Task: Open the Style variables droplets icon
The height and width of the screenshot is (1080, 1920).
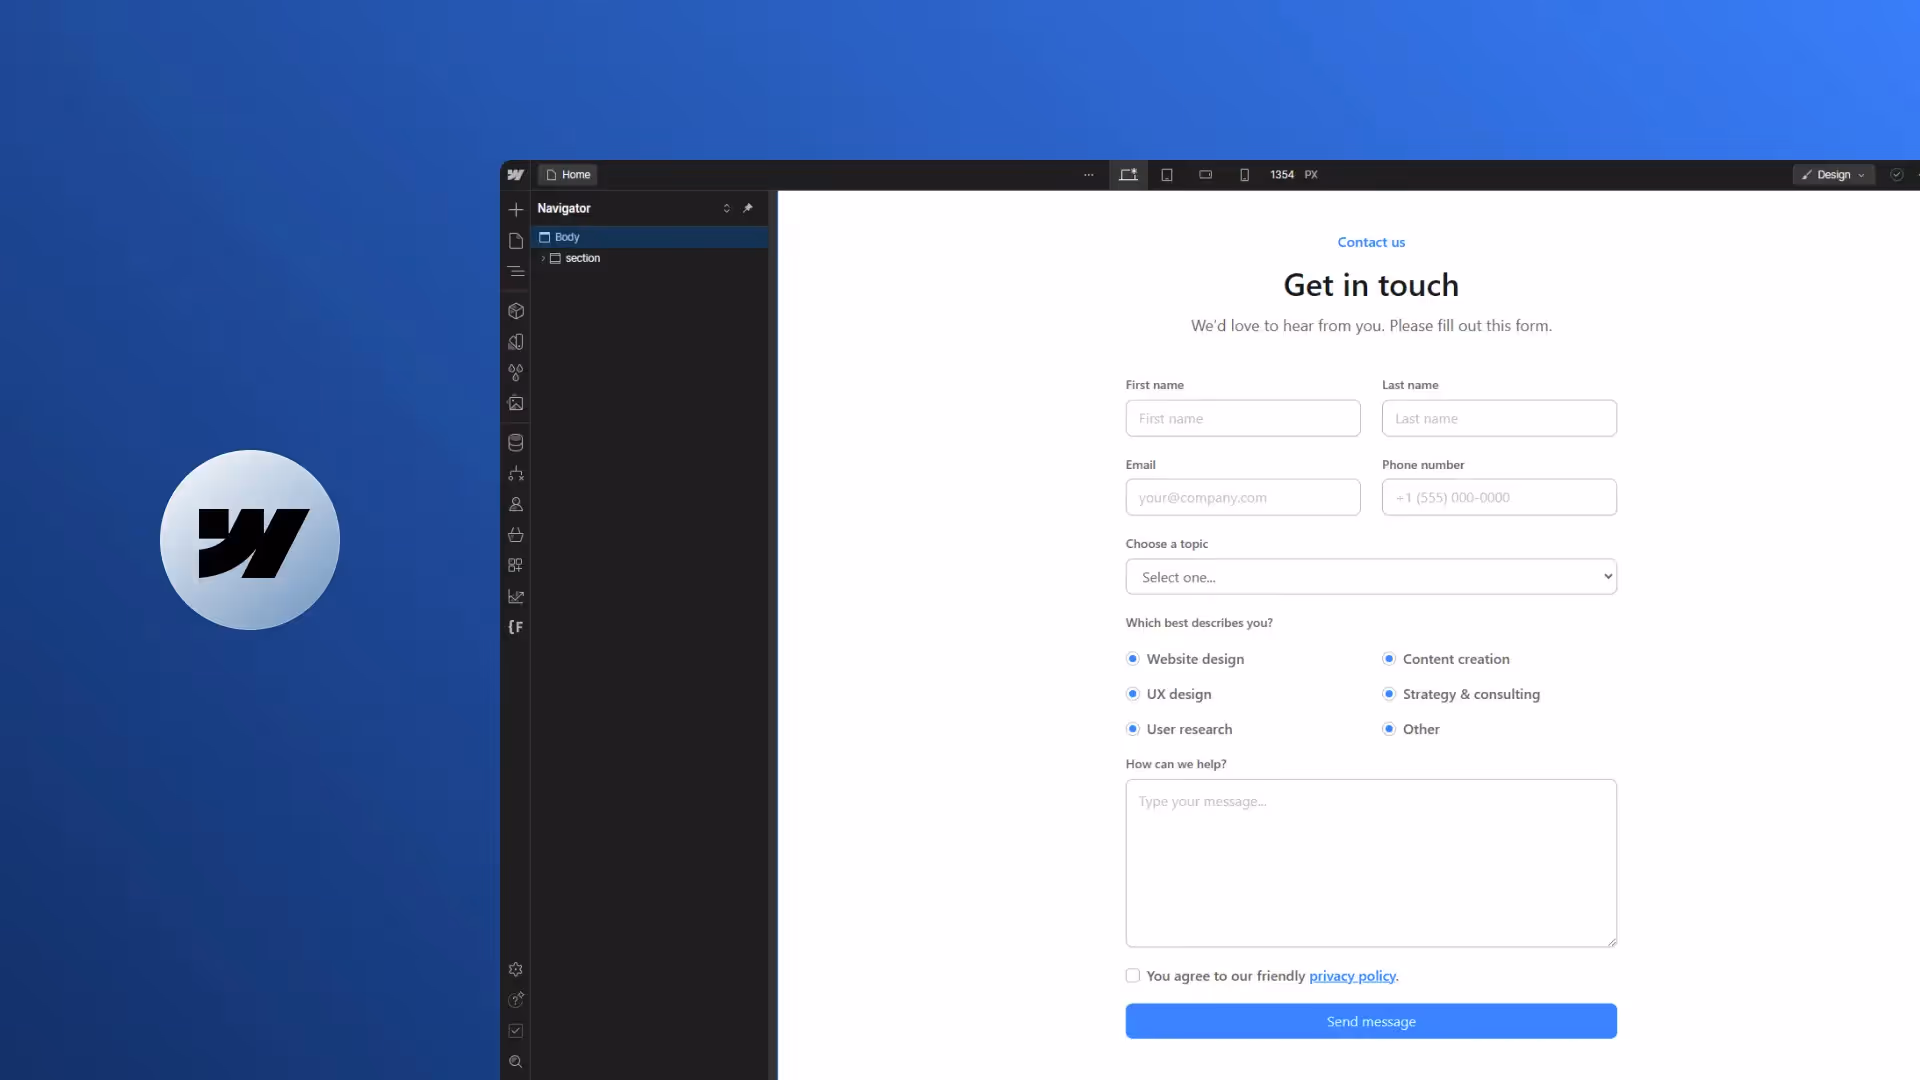Action: pyautogui.click(x=516, y=373)
